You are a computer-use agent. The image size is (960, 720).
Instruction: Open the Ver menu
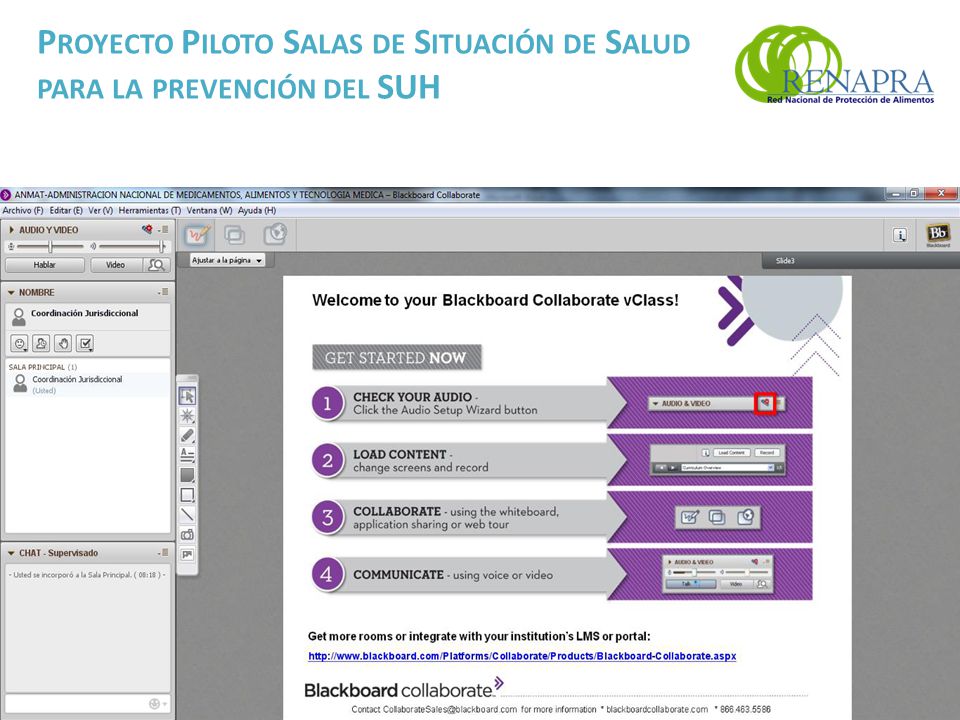[100, 210]
